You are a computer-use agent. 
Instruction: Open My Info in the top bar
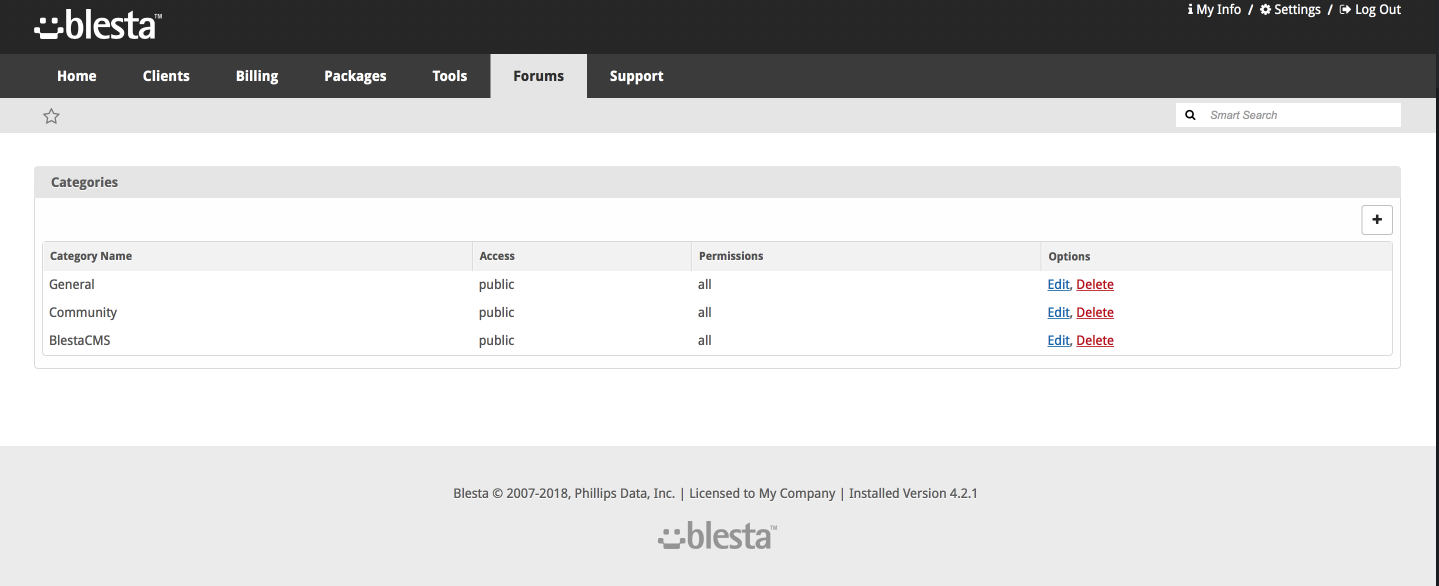[x=1214, y=9]
